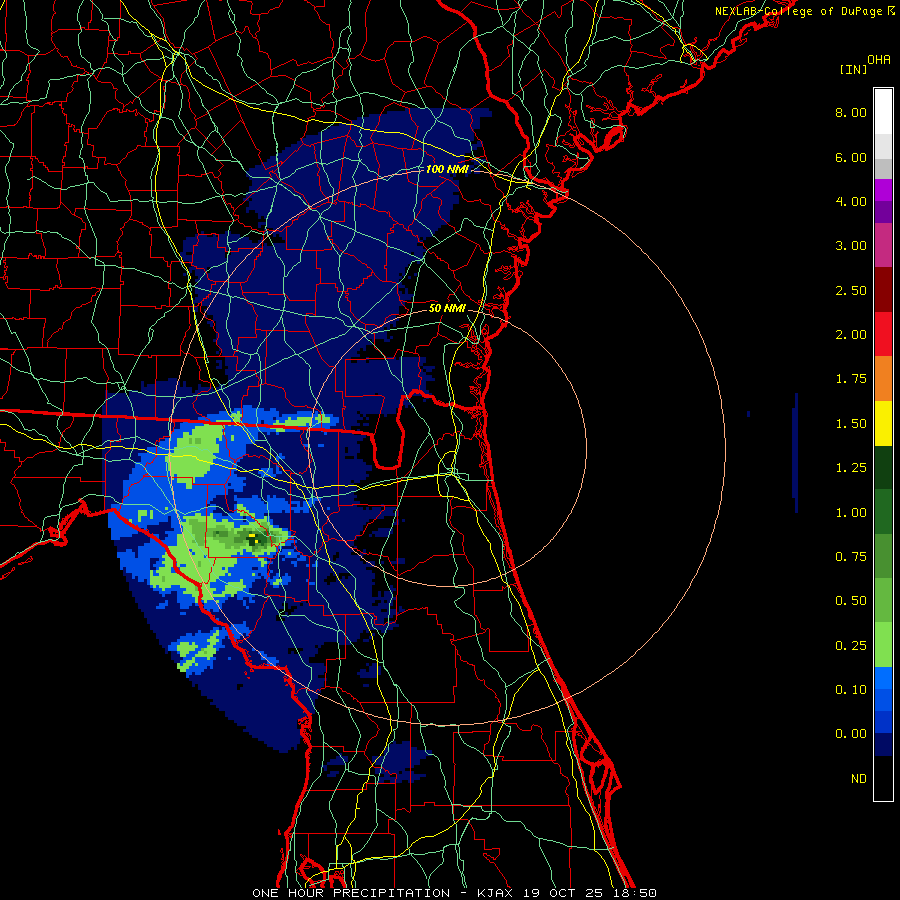Click the 0.75 legend value
900x900 pixels.
pos(851,557)
